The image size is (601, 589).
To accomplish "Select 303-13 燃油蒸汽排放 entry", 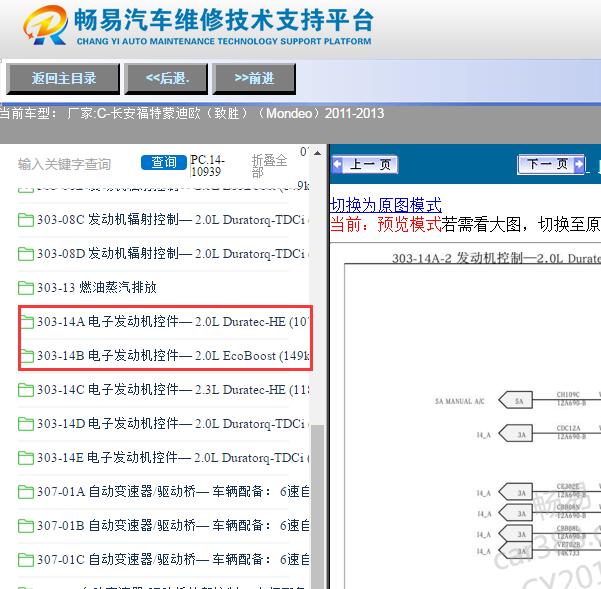I will tap(97, 288).
